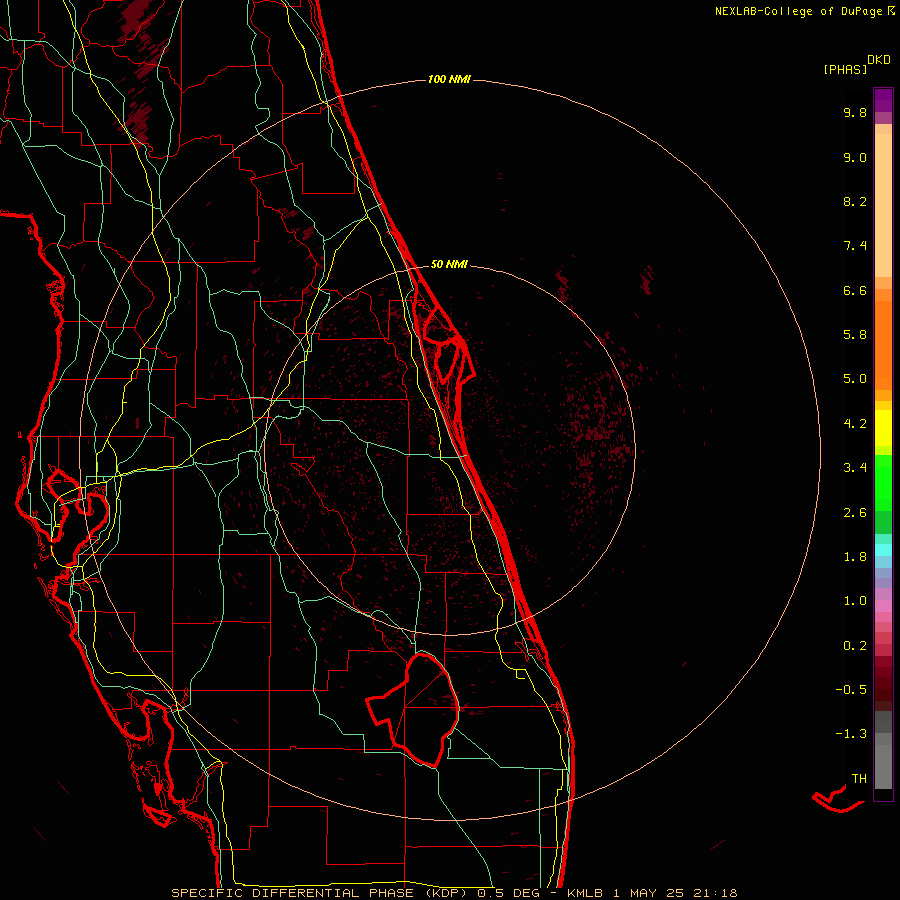Select the 6.6 value on the legend
900x900 pixels.
click(855, 290)
